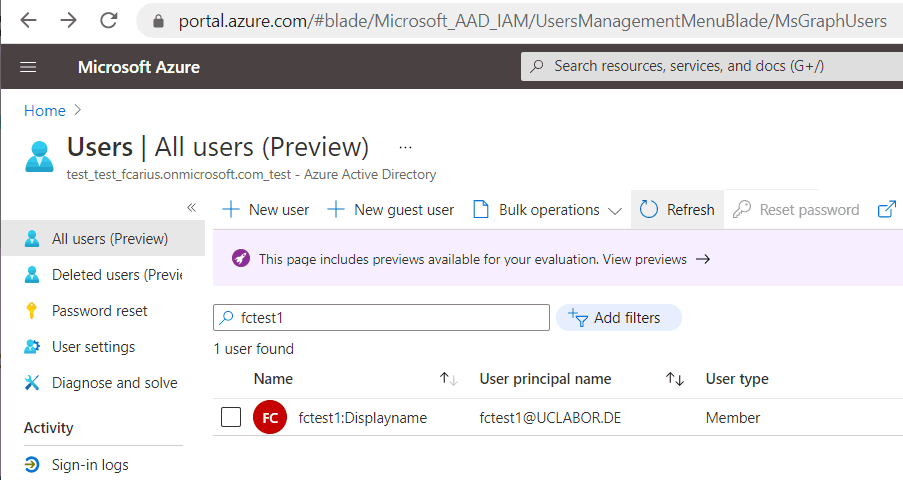Click the New guest user button

[390, 210]
